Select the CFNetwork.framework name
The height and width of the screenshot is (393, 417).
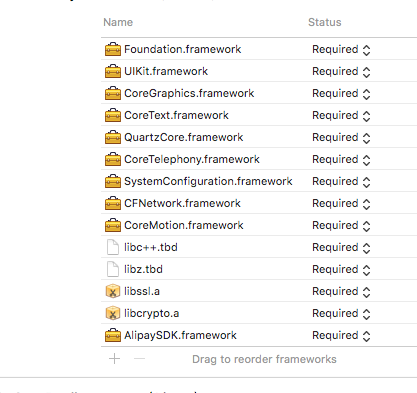click(182, 203)
